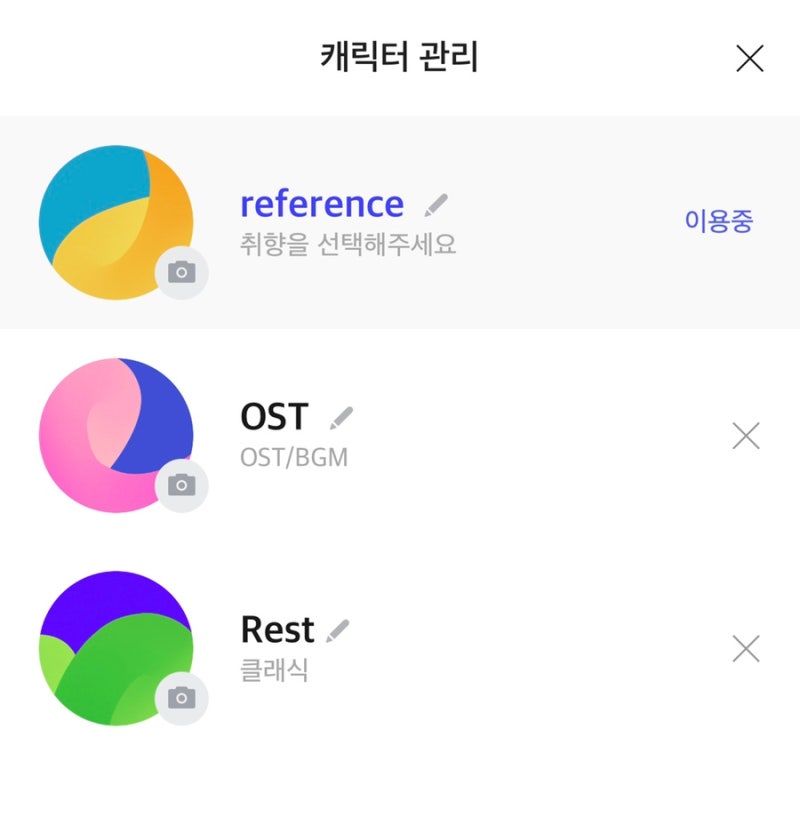Image resolution: width=800 pixels, height=818 pixels.
Task: Choose the OST character name
Action: (274, 416)
